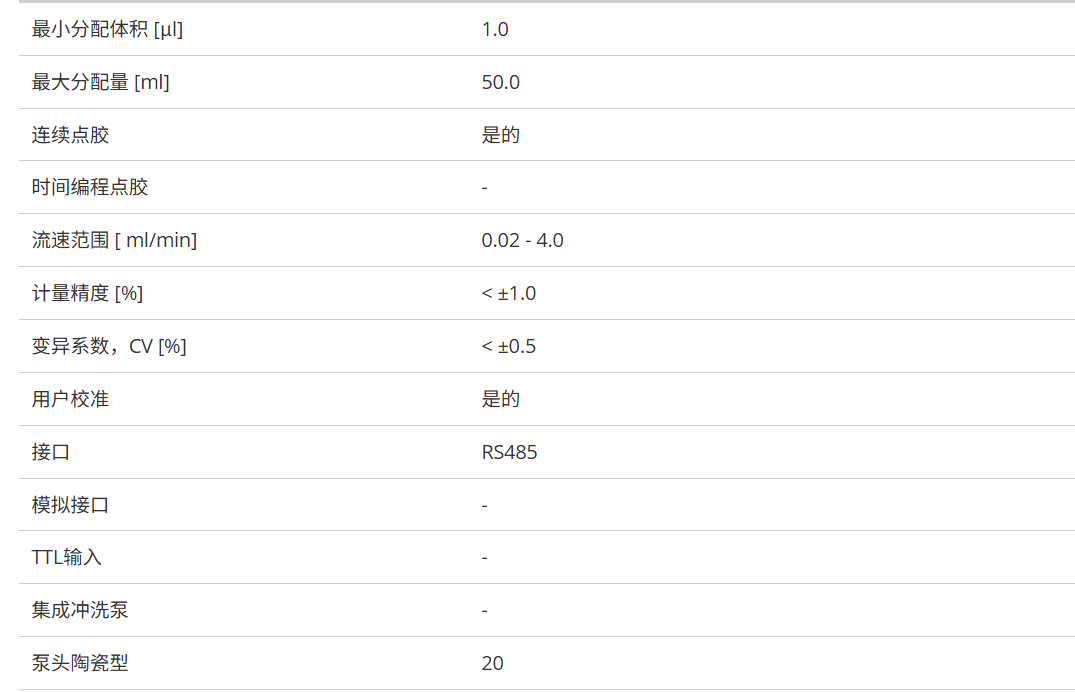
Task: Click 是的 value for 用户校准
Action: click(x=500, y=399)
